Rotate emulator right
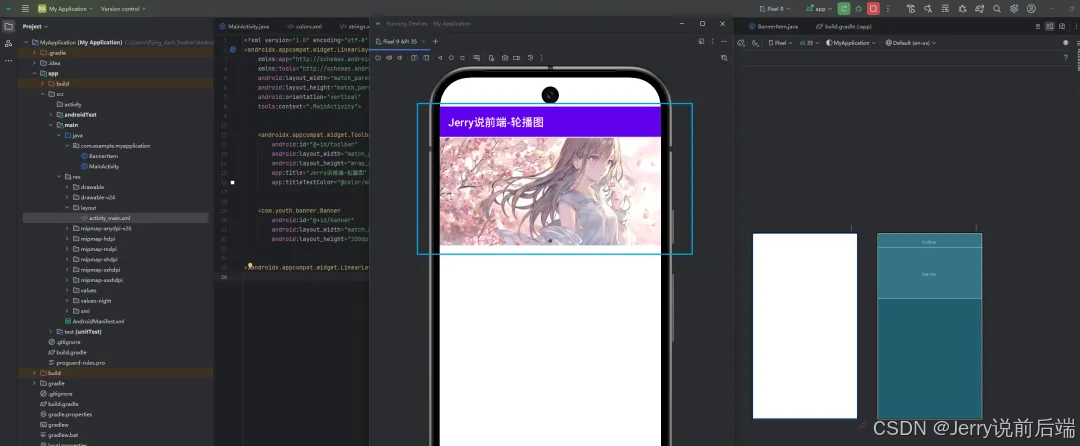Screen dimensions: 1080x446 pos(426,58)
